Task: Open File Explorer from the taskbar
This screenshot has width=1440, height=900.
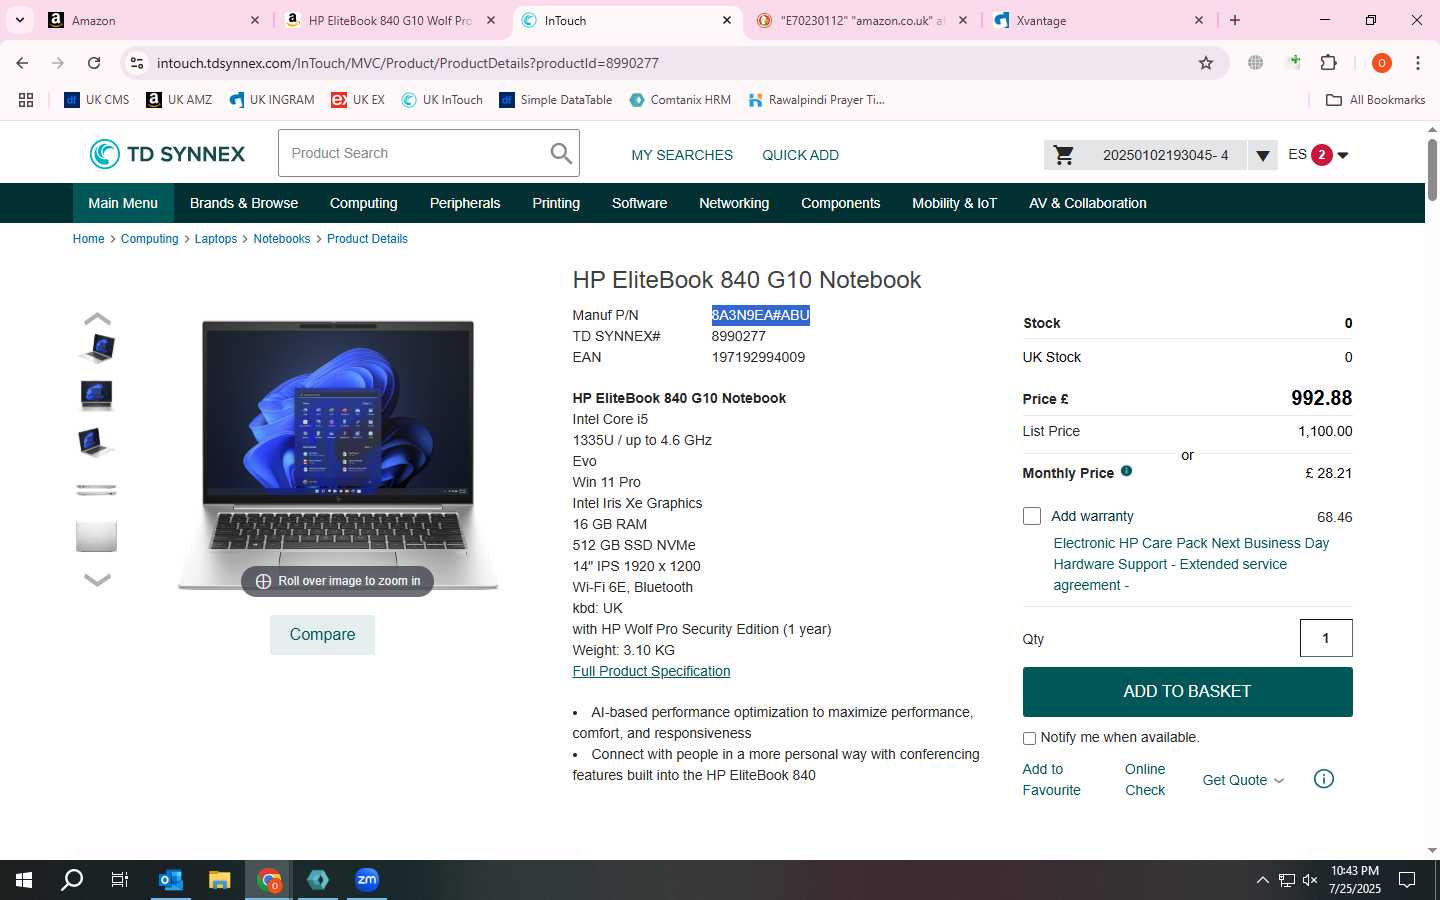Action: pos(220,880)
